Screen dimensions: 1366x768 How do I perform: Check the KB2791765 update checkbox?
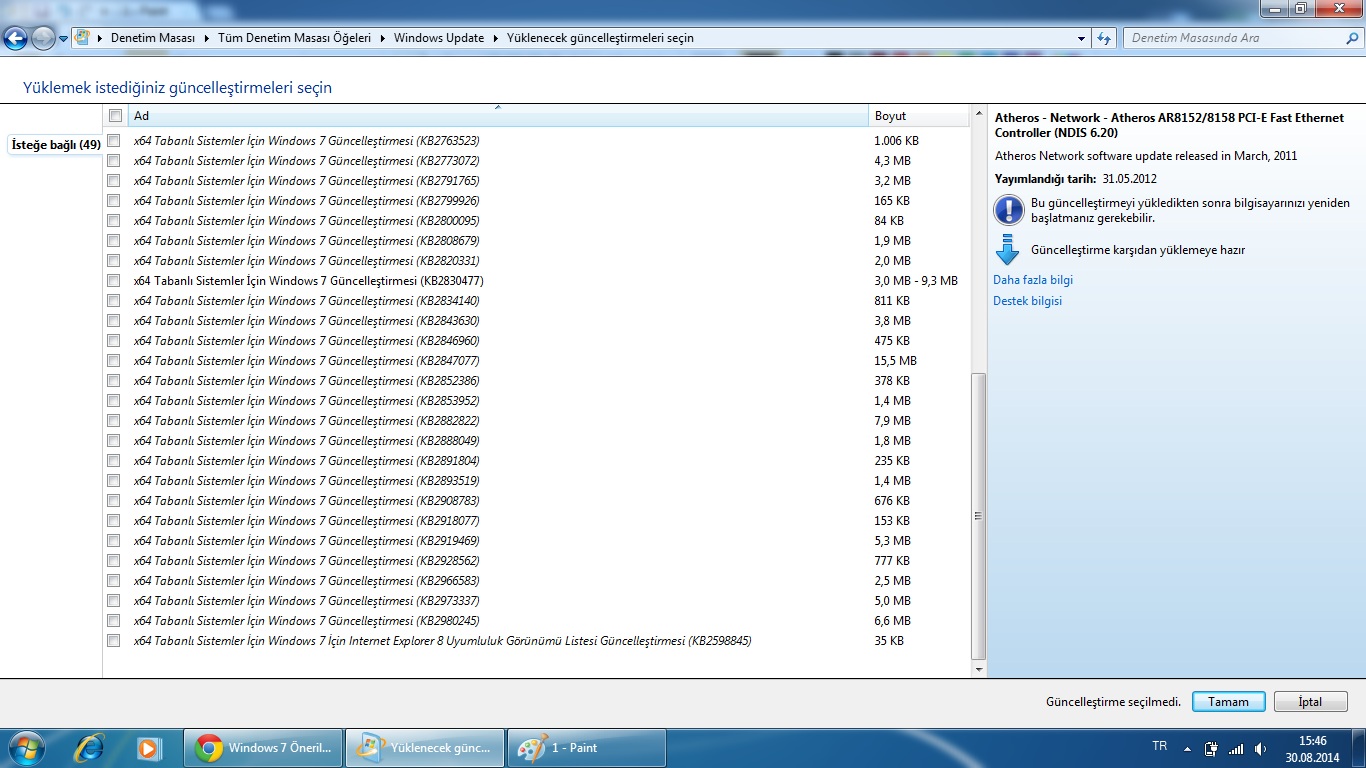pyautogui.click(x=114, y=180)
